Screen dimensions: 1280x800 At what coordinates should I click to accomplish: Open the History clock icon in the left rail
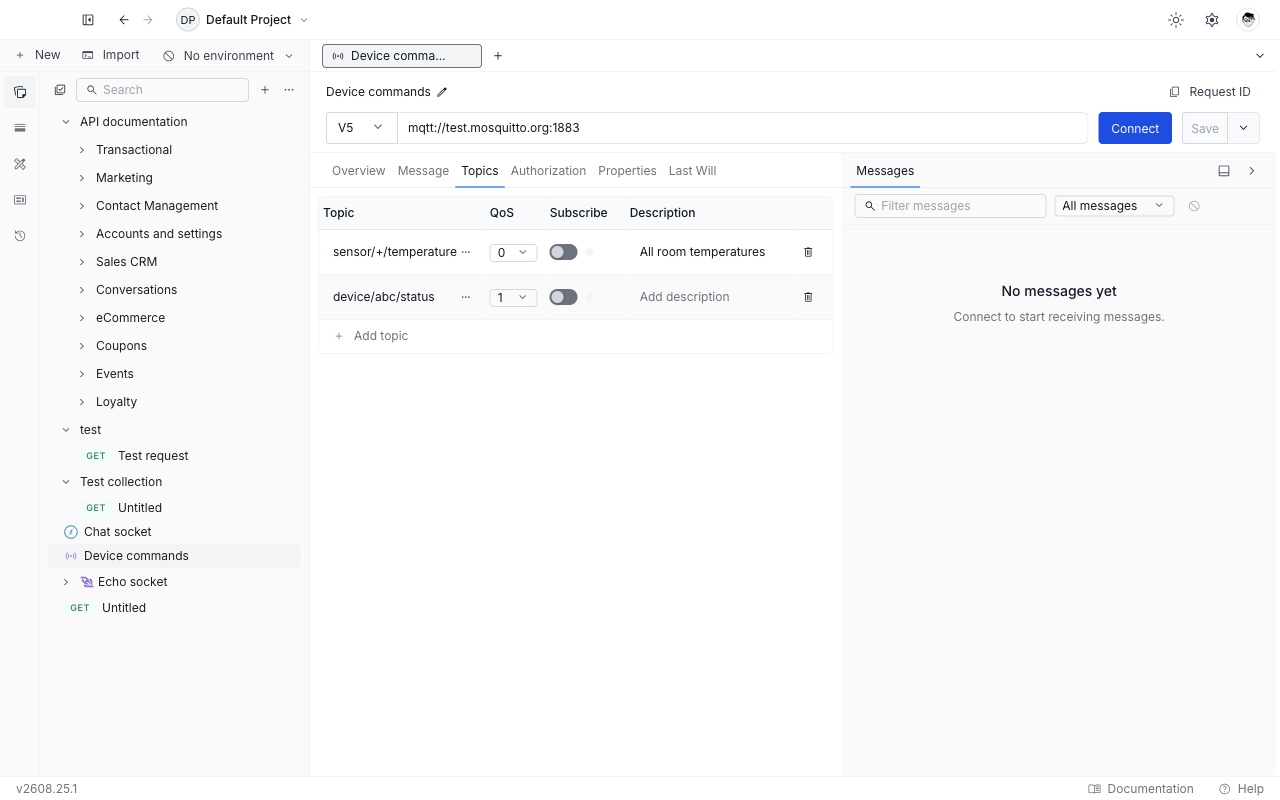[20, 236]
